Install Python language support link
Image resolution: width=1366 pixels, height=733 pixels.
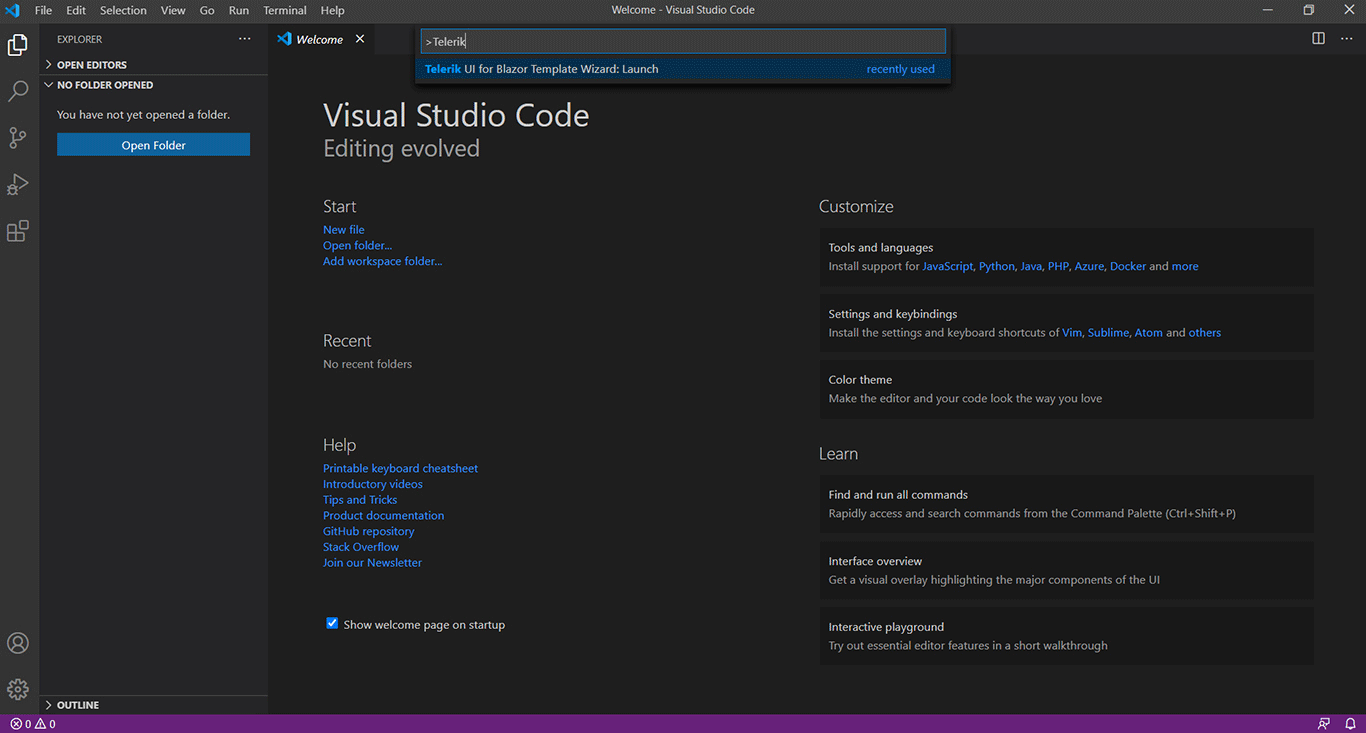tap(997, 266)
